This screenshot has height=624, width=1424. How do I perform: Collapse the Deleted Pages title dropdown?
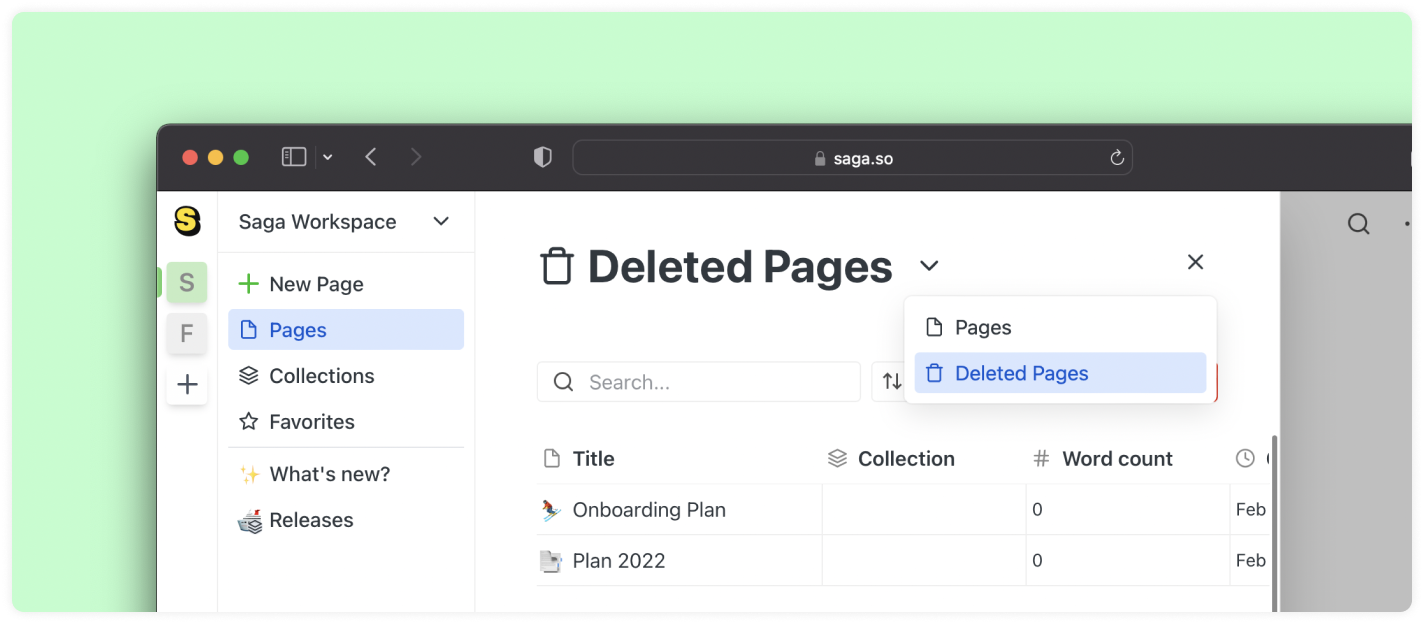[x=929, y=266]
